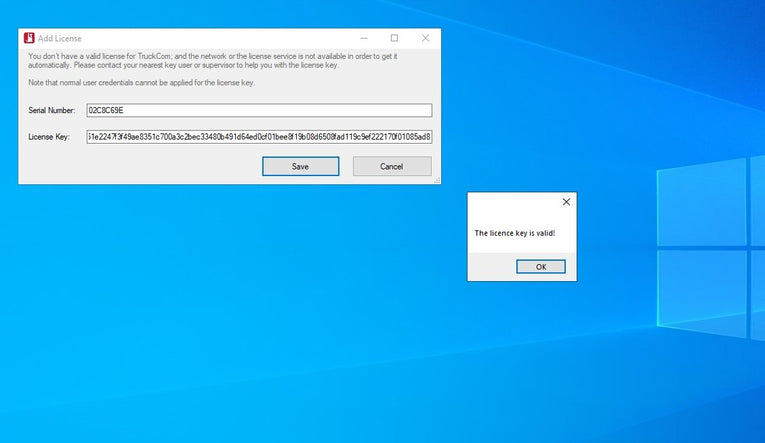Viewport: 765px width, 443px height.
Task: Click the note about normal user credentials
Action: pos(141,82)
